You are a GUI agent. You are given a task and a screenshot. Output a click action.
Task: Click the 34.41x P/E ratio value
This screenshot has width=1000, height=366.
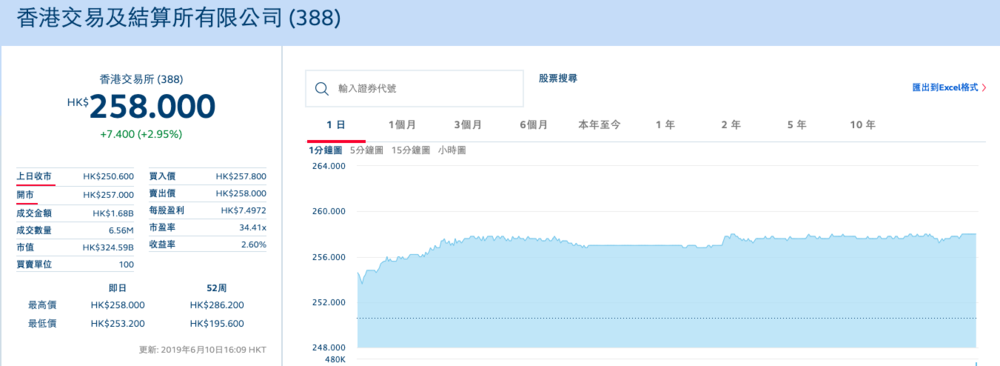tap(253, 227)
